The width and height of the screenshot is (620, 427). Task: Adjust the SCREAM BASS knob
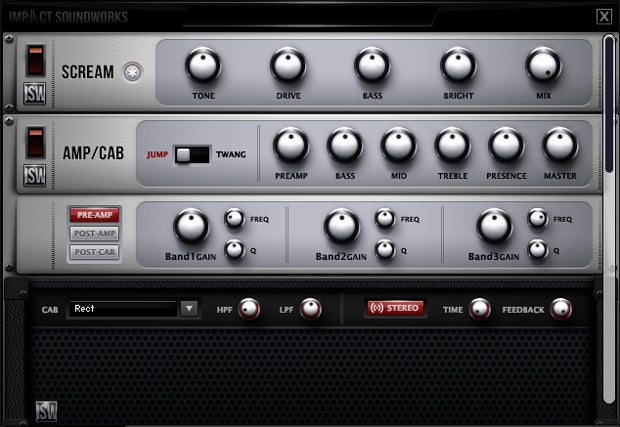[372, 66]
